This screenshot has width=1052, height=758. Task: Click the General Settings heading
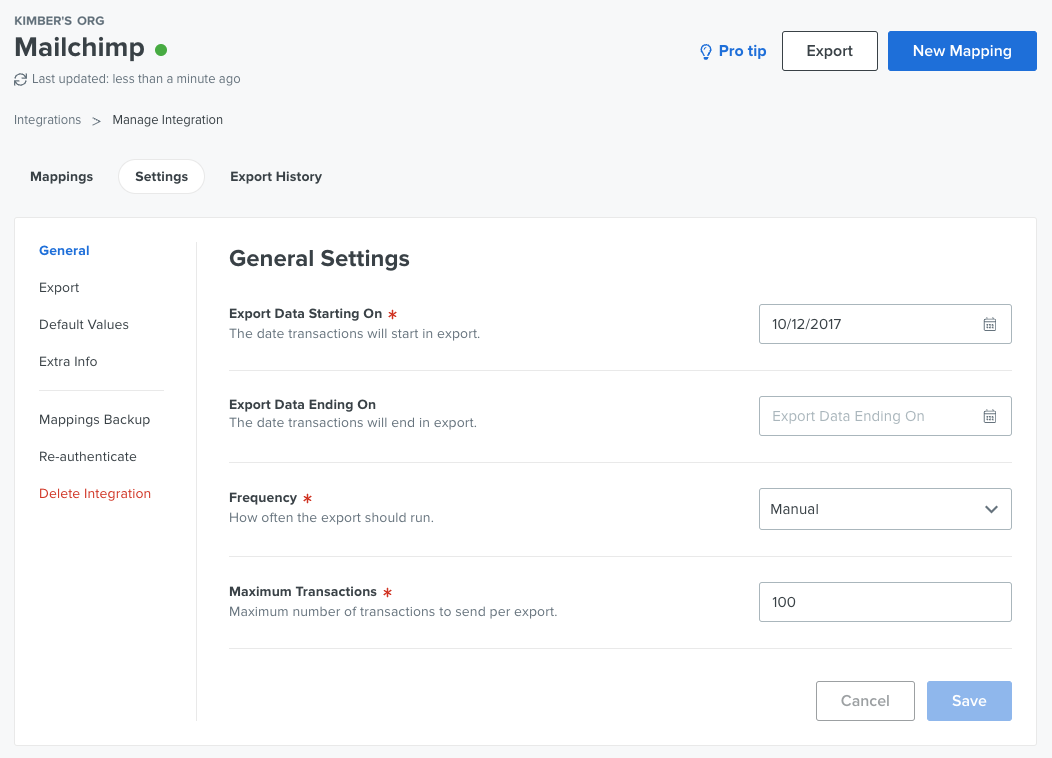click(x=319, y=258)
